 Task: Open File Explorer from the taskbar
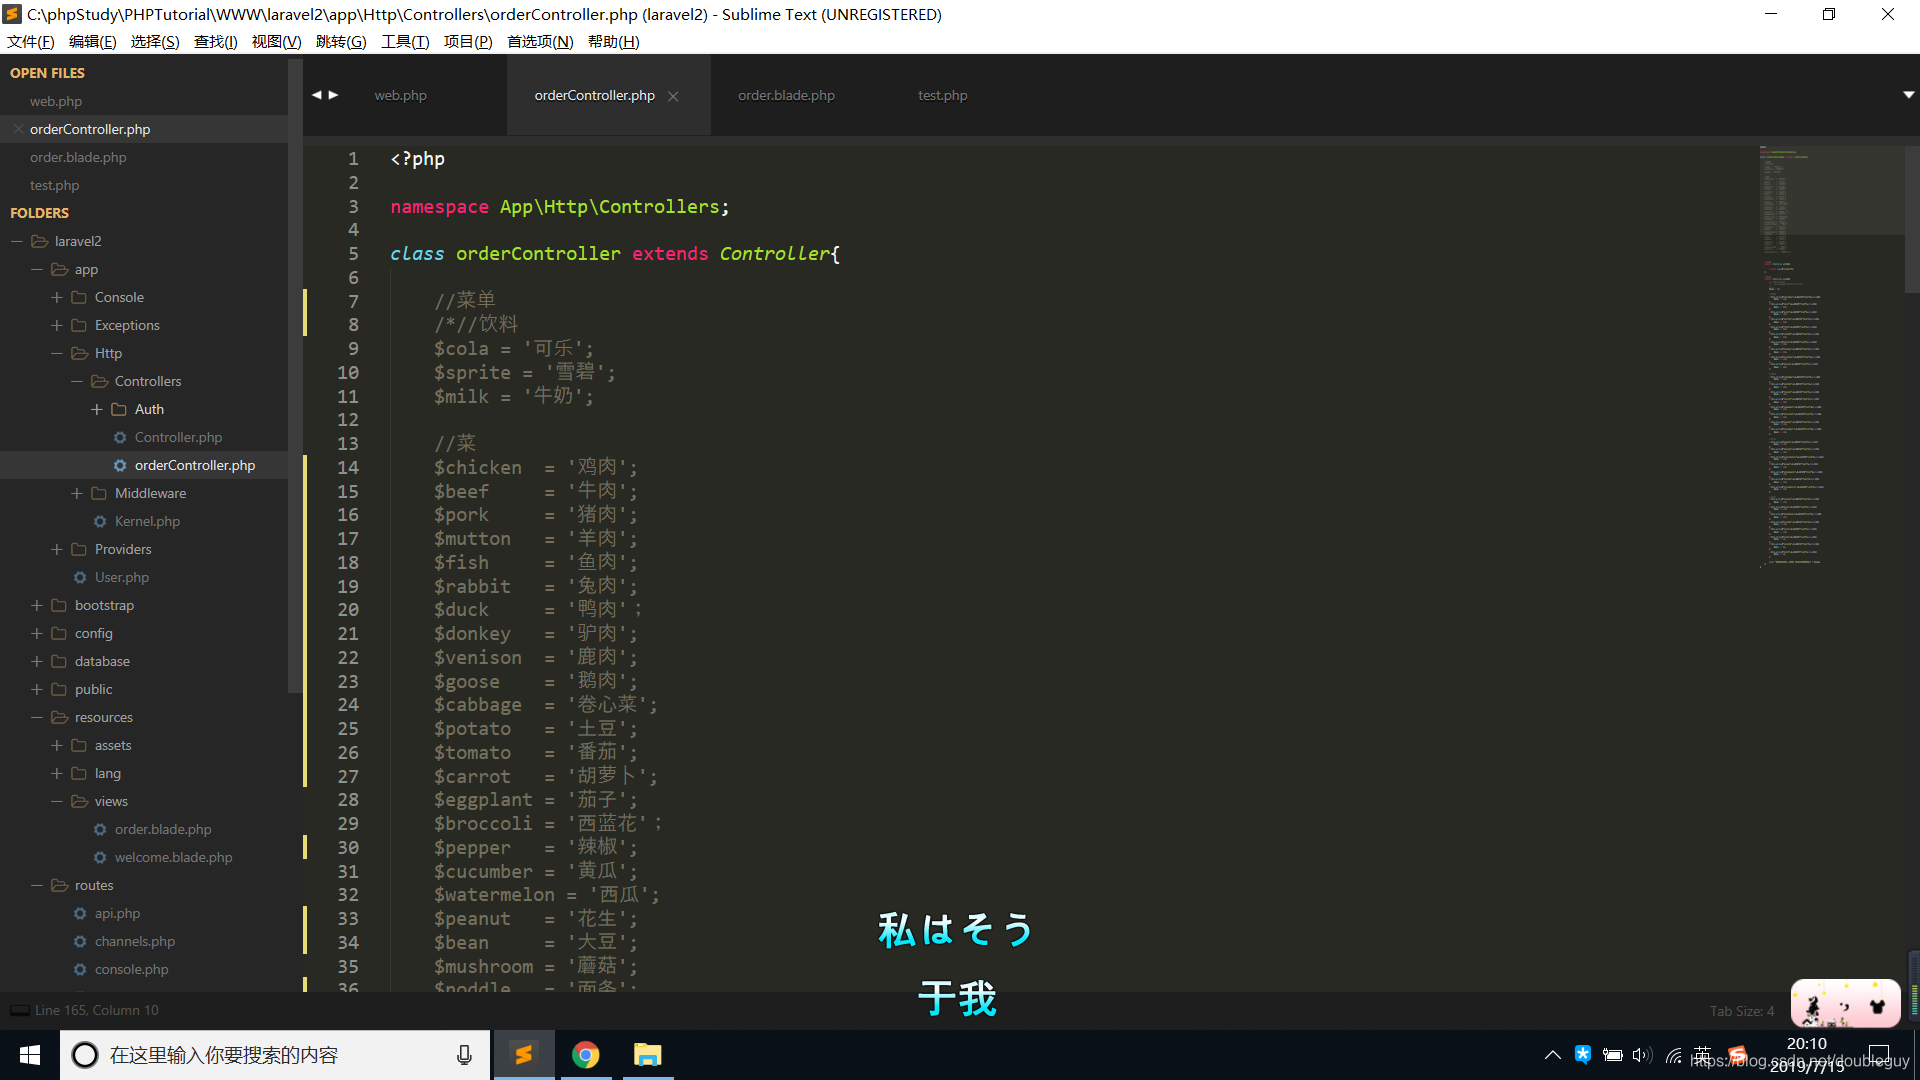pyautogui.click(x=648, y=1055)
